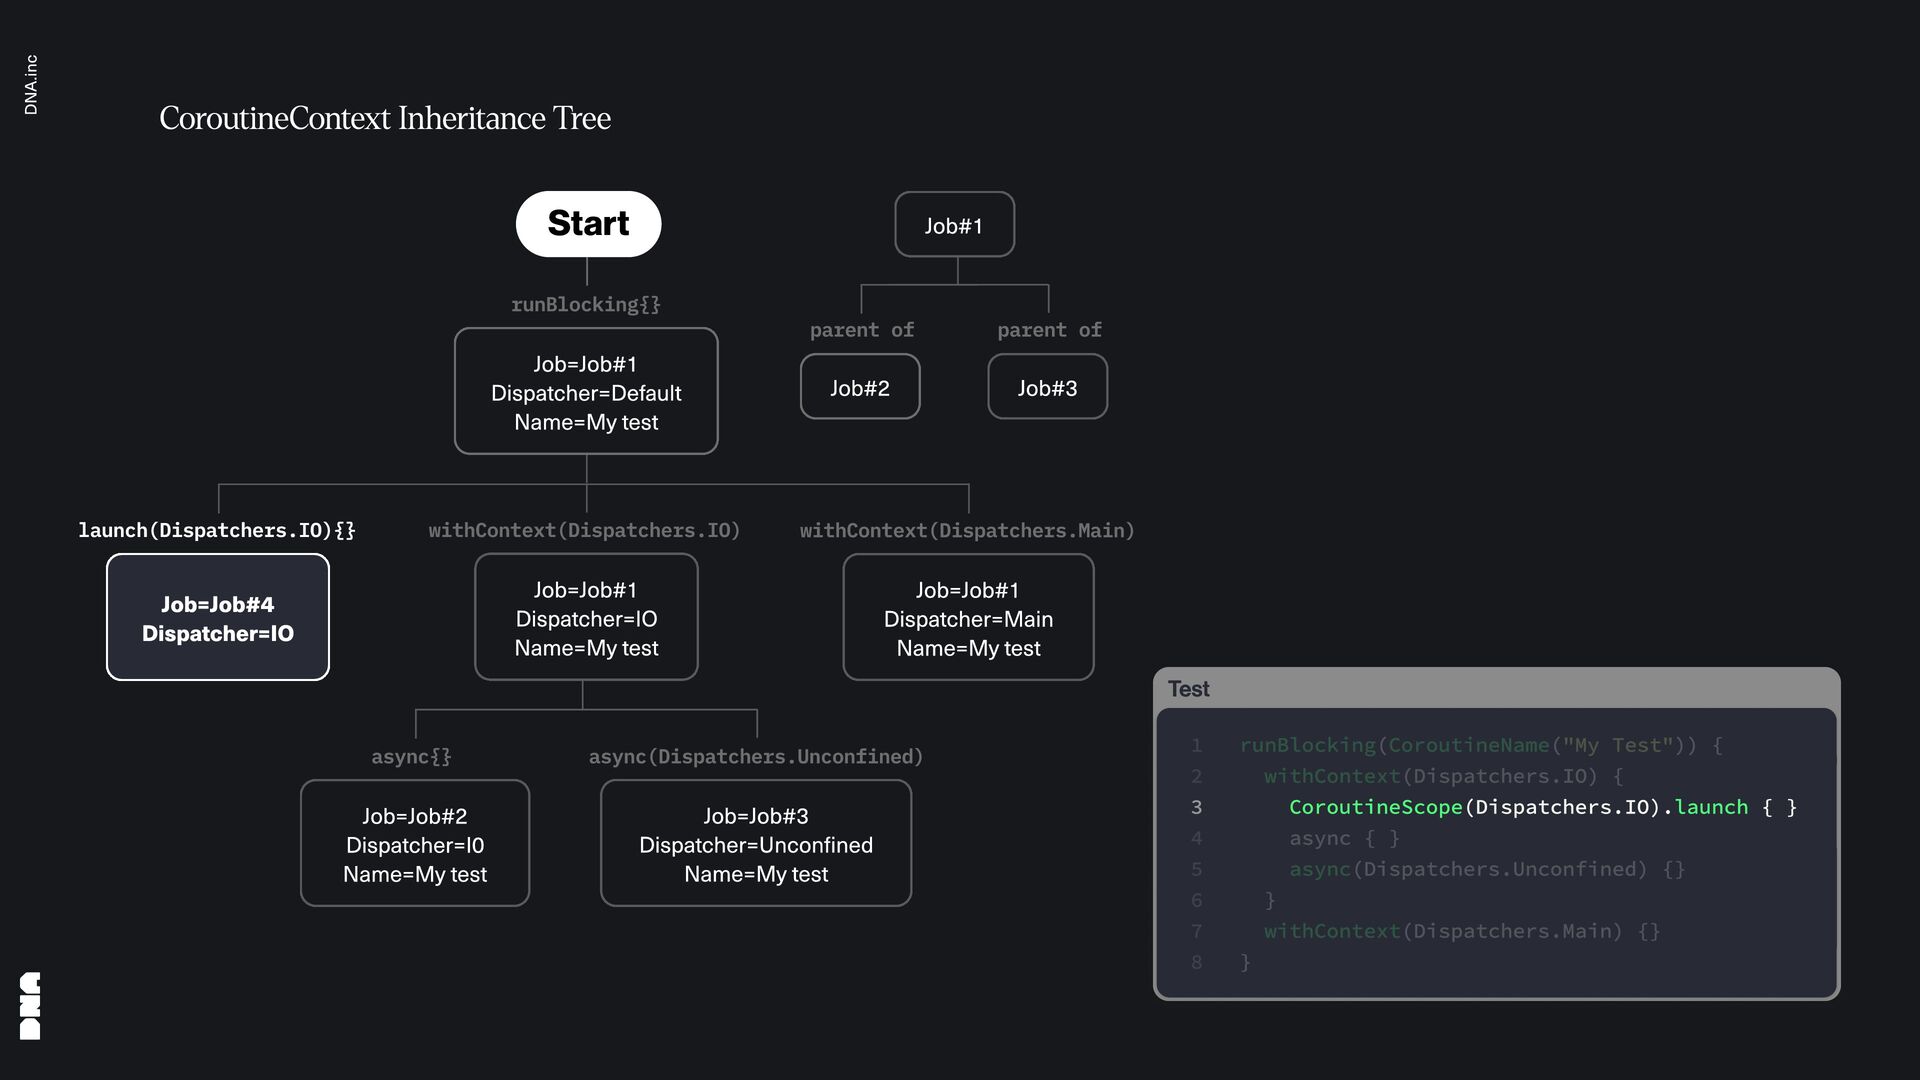Image resolution: width=1920 pixels, height=1080 pixels.
Task: Click the Job=Job#2 Dispatcher=IO node
Action: (x=414, y=844)
